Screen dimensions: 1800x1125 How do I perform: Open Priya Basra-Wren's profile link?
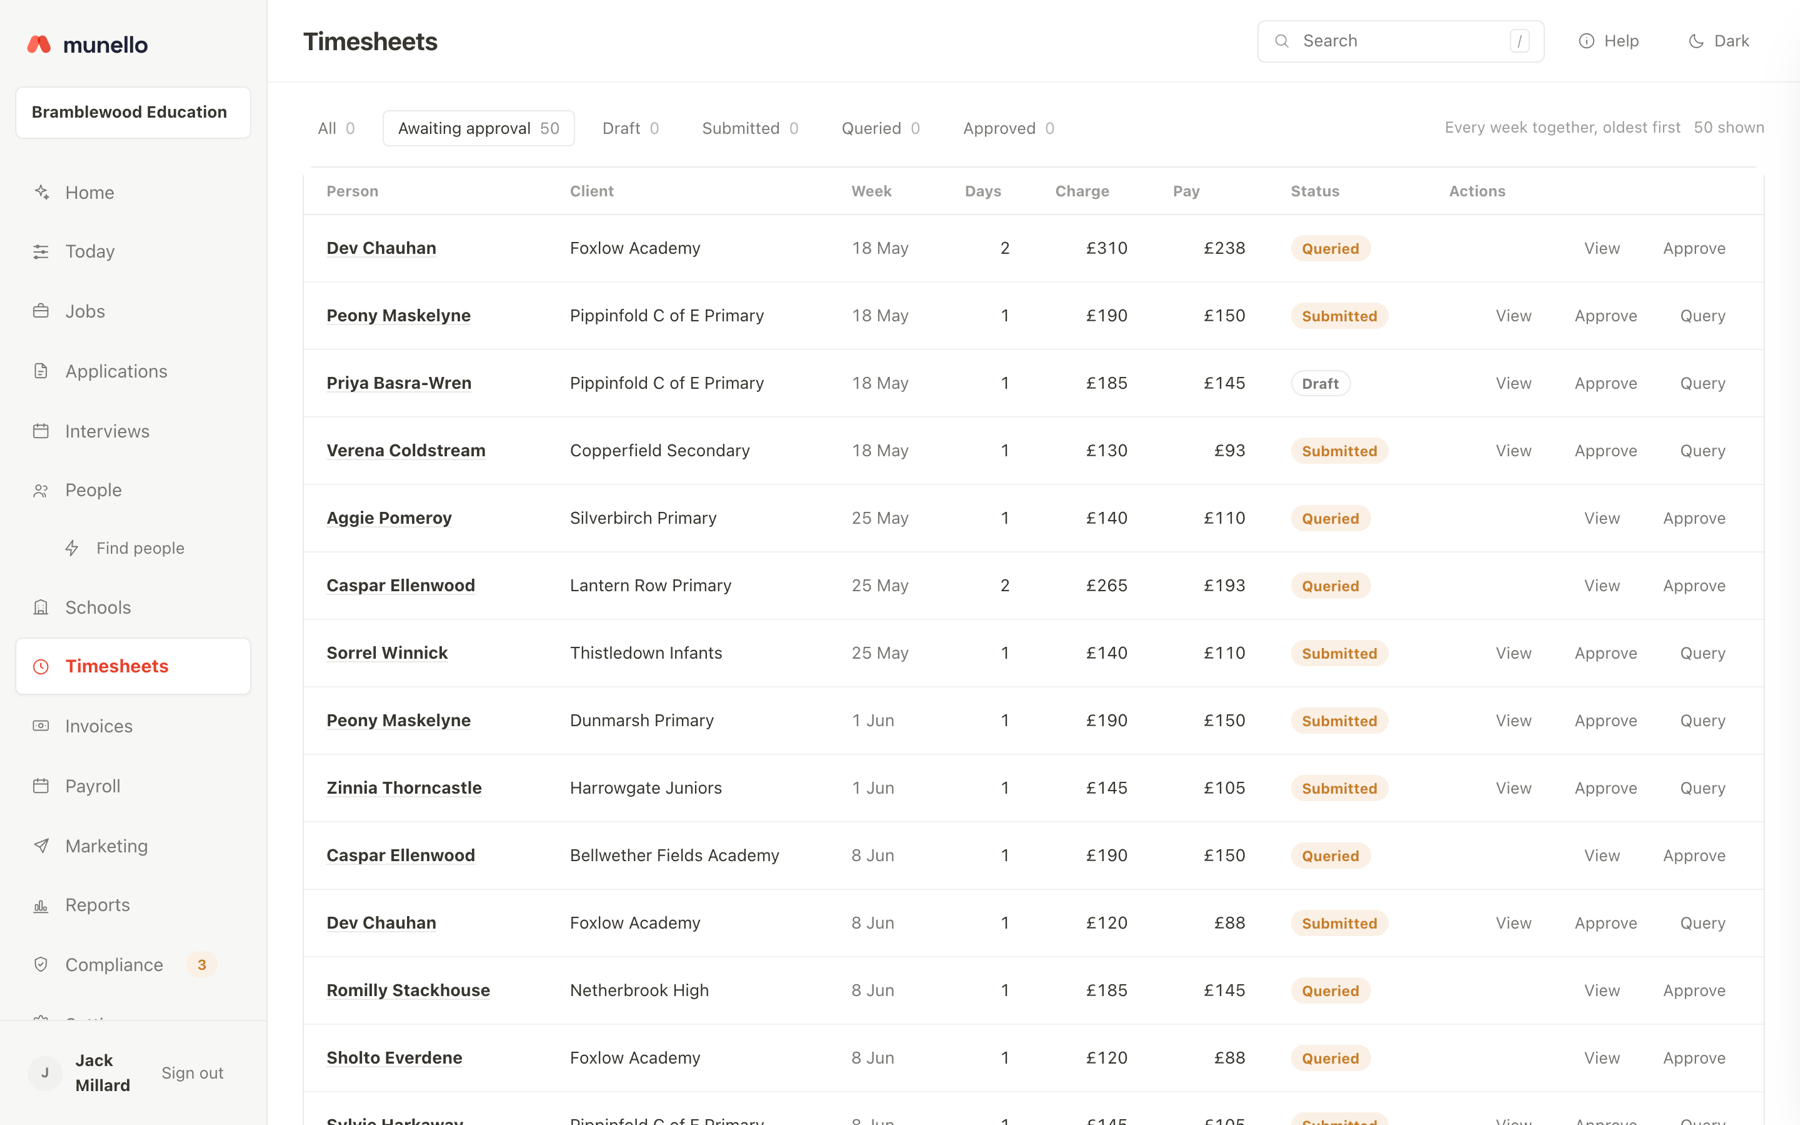[399, 383]
